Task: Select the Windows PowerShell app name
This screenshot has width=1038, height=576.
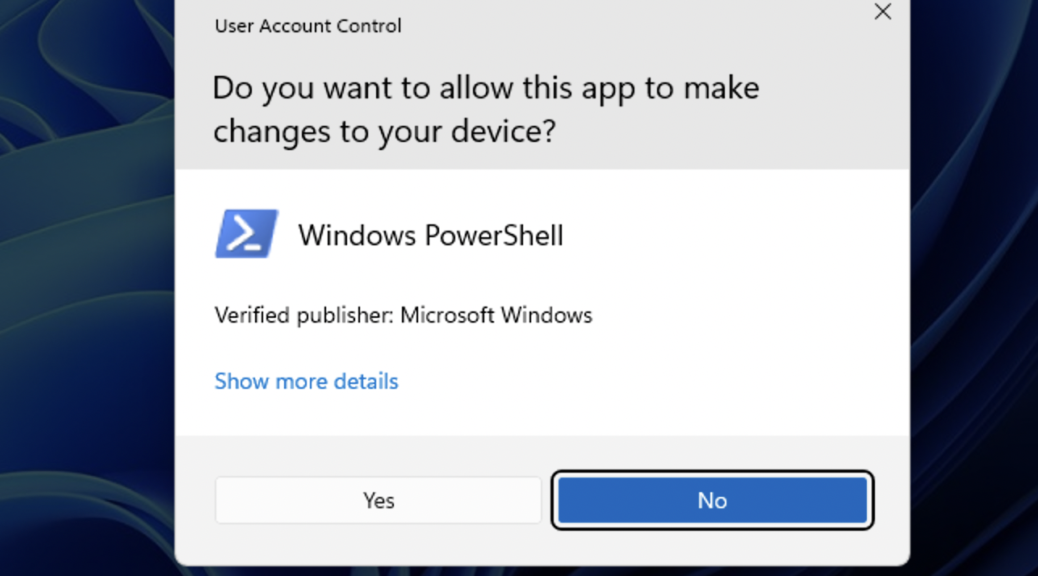Action: click(430, 235)
